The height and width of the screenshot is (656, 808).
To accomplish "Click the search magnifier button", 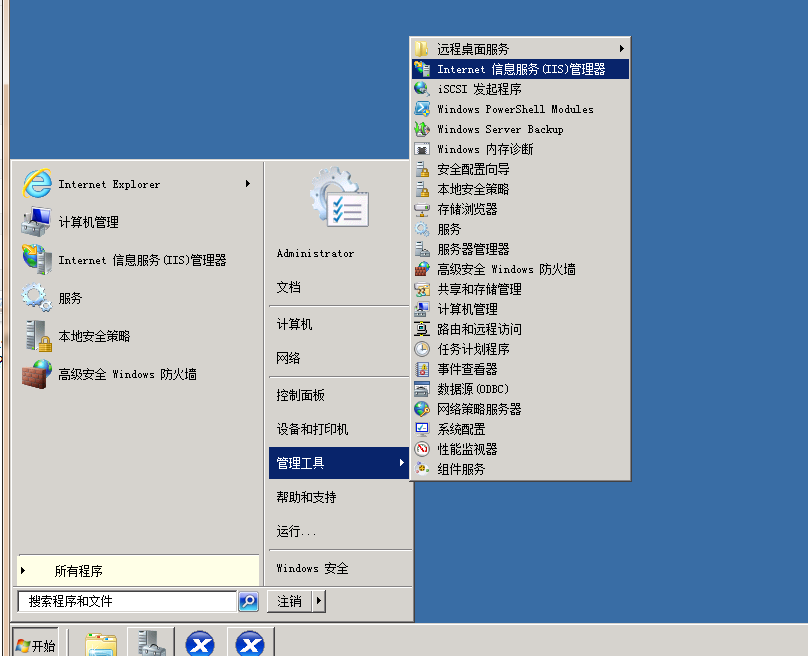I will (248, 601).
